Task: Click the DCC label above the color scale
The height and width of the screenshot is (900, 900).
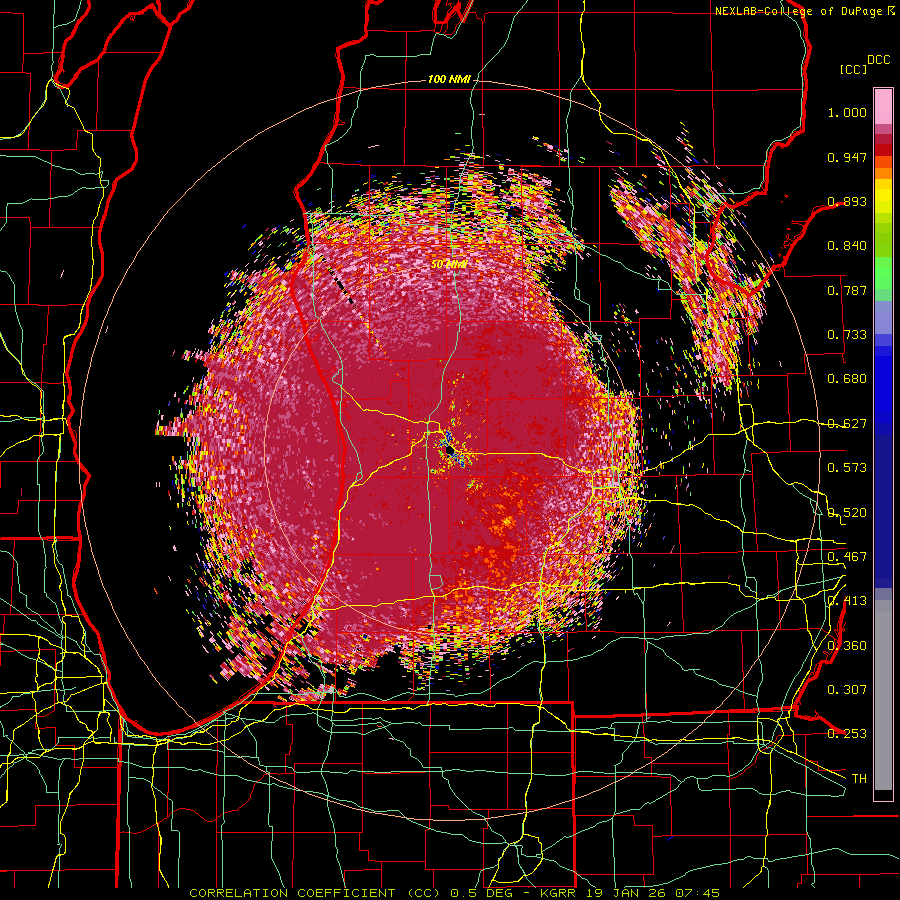Action: (x=878, y=60)
